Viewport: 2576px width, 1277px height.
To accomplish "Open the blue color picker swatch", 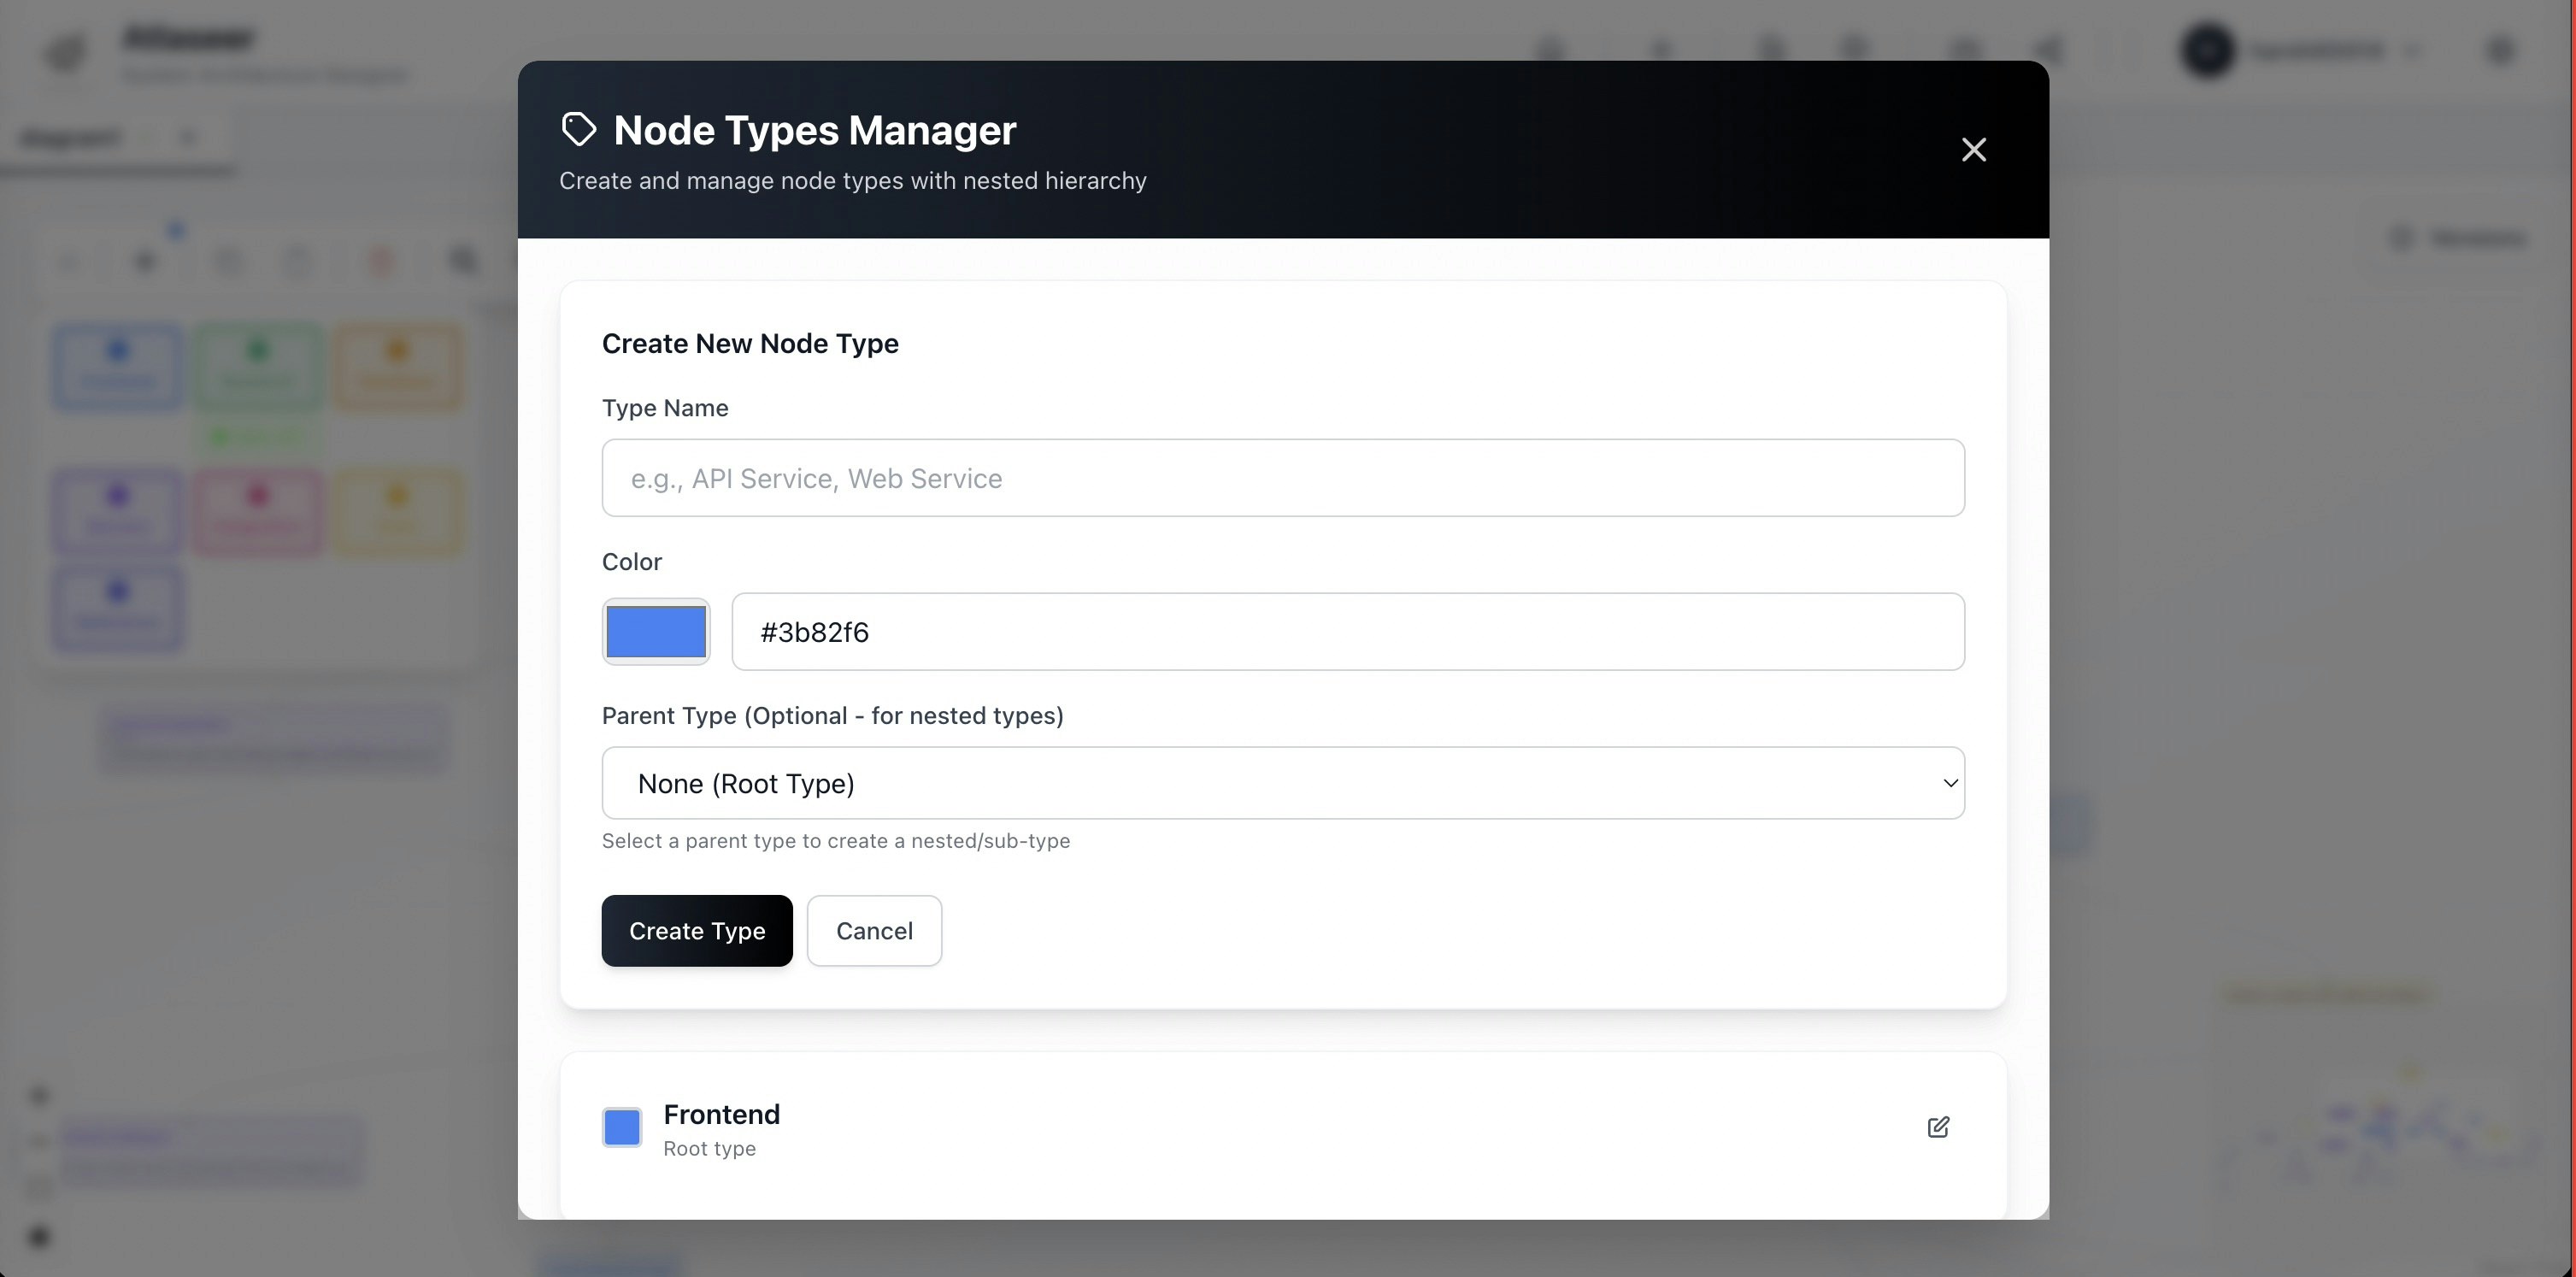I will tap(656, 632).
